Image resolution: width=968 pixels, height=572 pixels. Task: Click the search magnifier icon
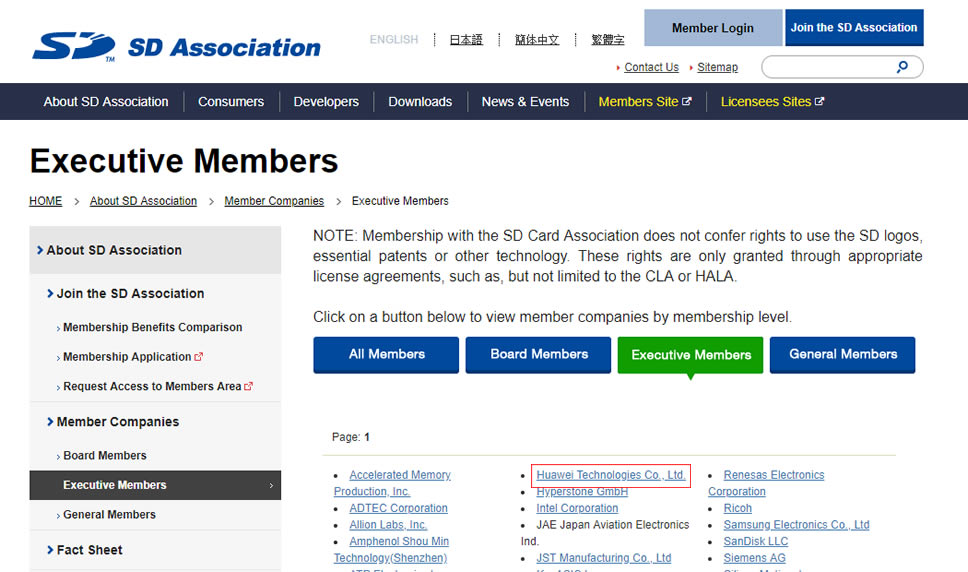[902, 67]
